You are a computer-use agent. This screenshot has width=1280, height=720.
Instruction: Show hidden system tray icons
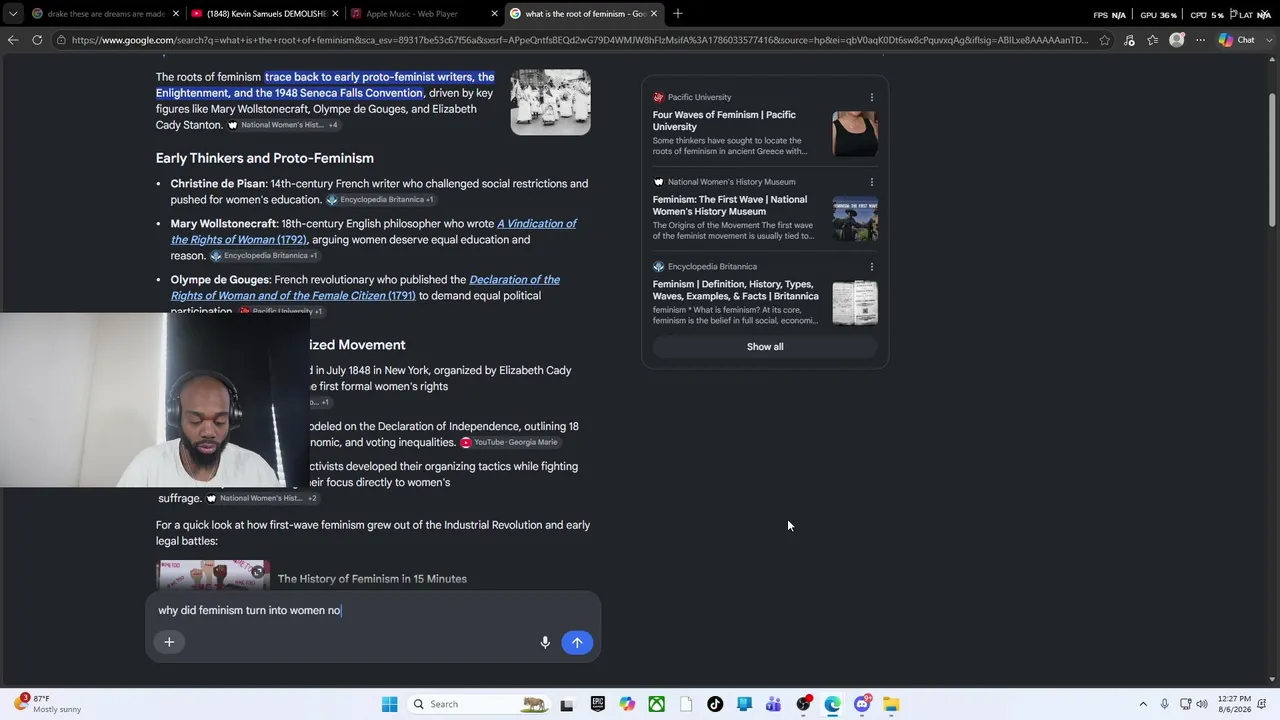pos(1143,704)
